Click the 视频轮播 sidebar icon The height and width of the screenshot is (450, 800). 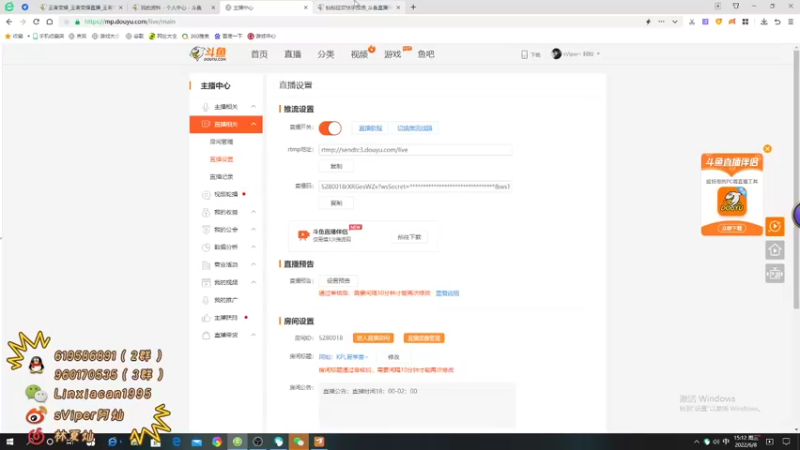tap(206, 194)
